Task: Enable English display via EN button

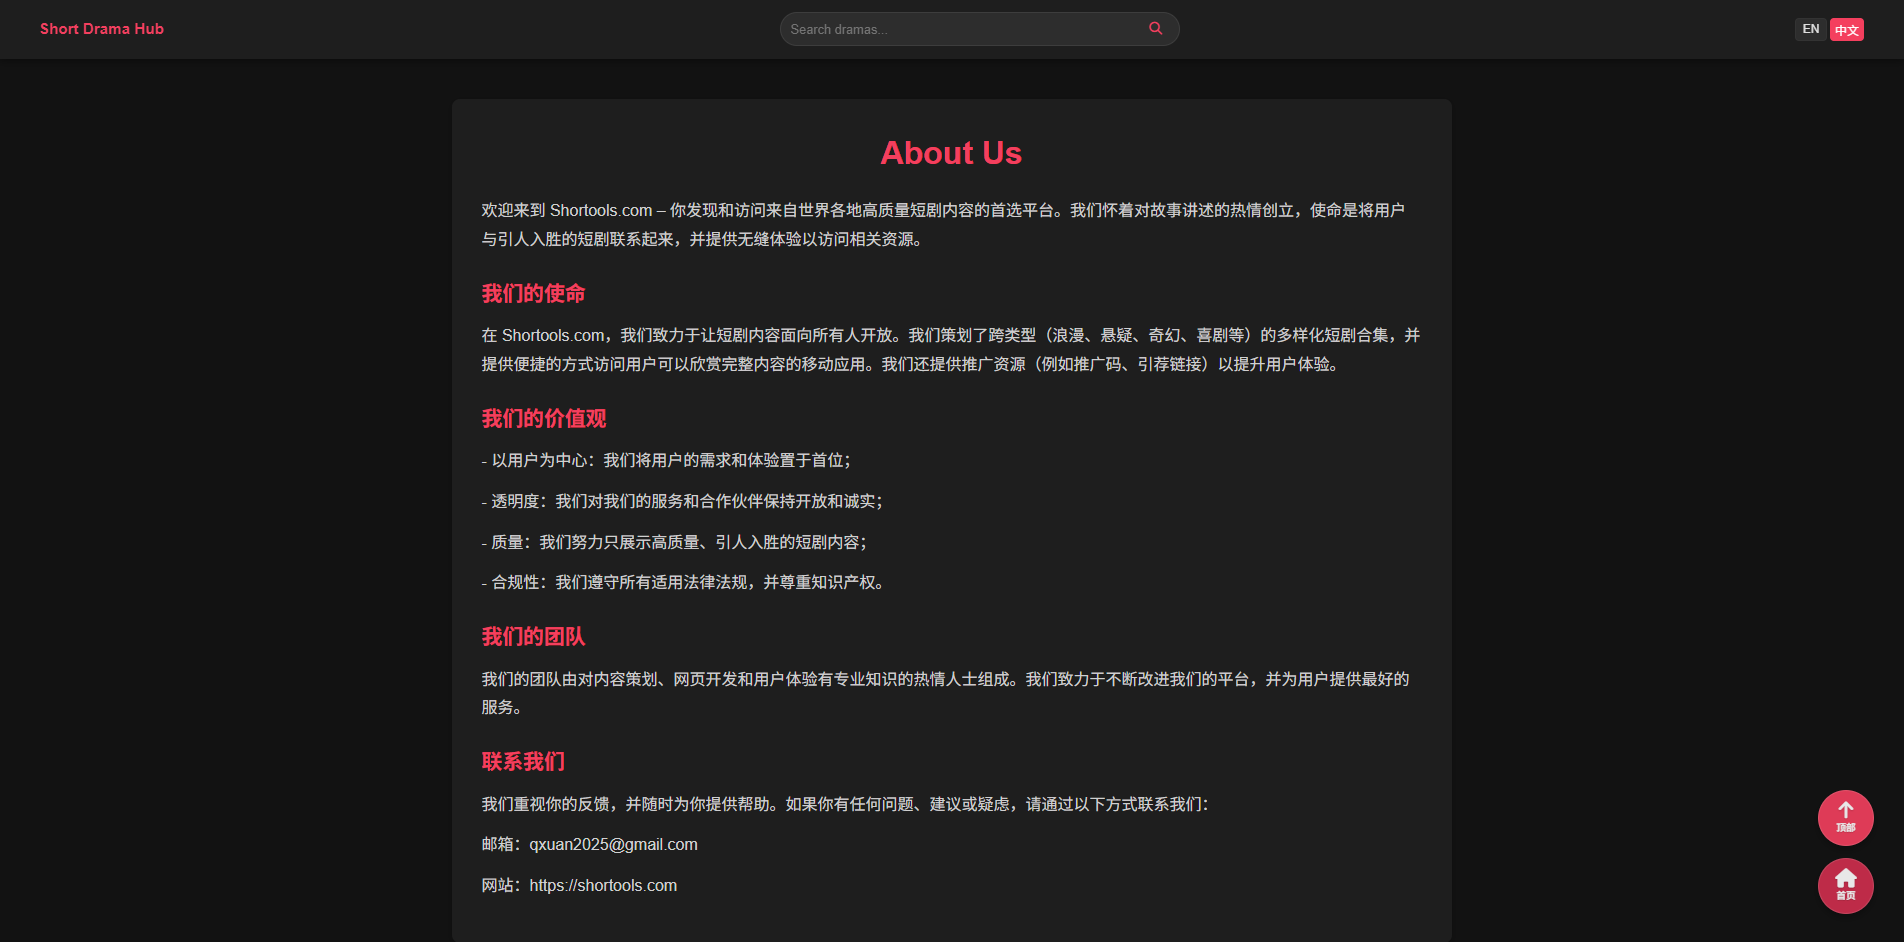Action: pyautogui.click(x=1809, y=29)
